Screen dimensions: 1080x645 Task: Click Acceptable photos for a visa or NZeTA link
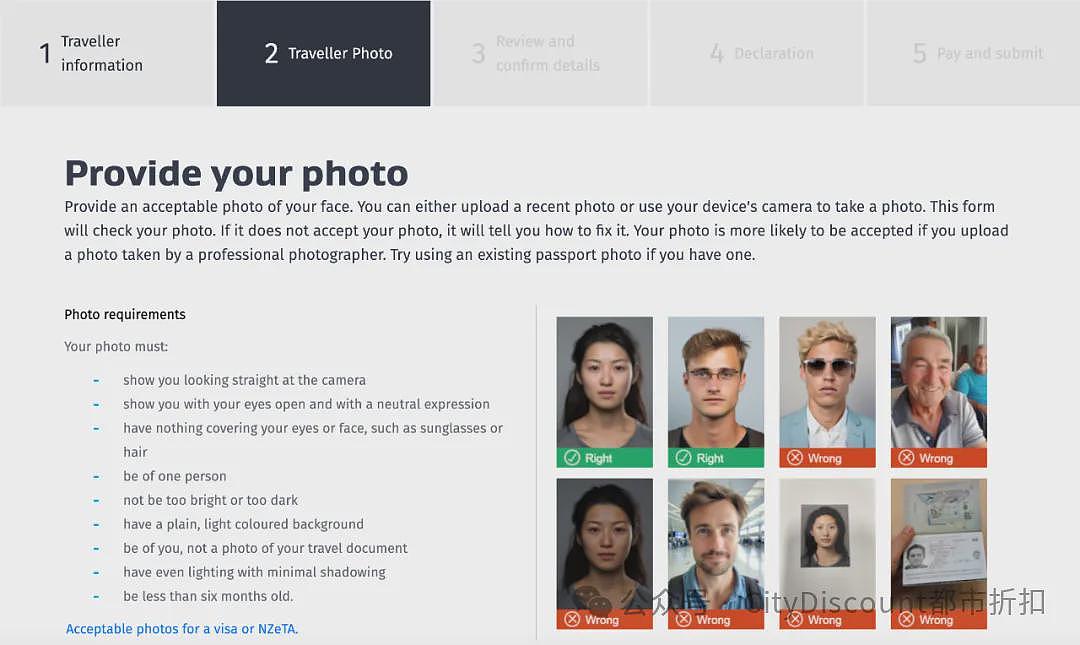click(182, 628)
